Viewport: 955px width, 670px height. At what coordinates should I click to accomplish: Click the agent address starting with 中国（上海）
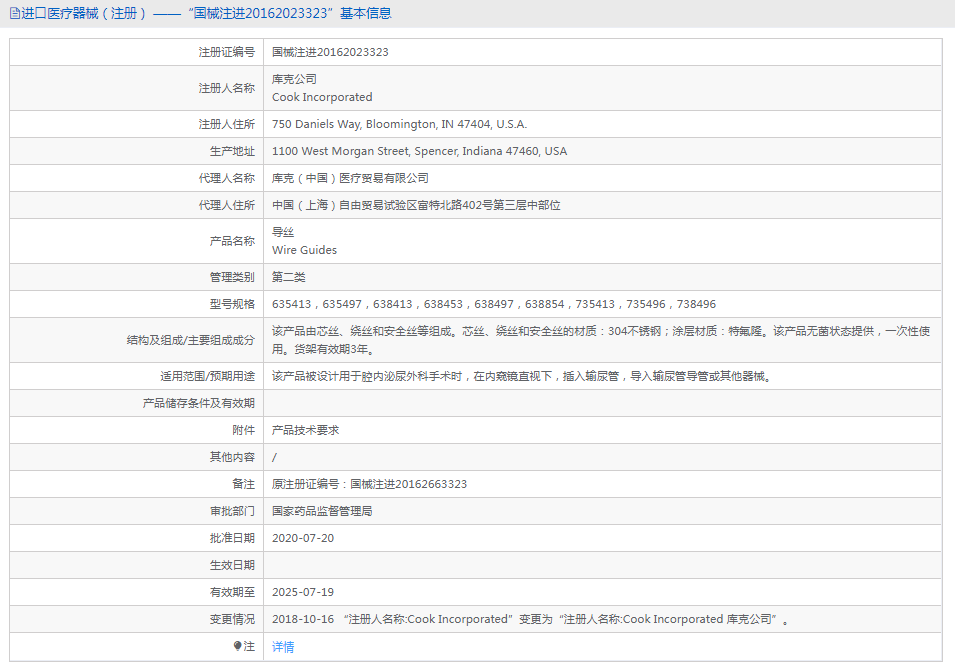pos(416,205)
